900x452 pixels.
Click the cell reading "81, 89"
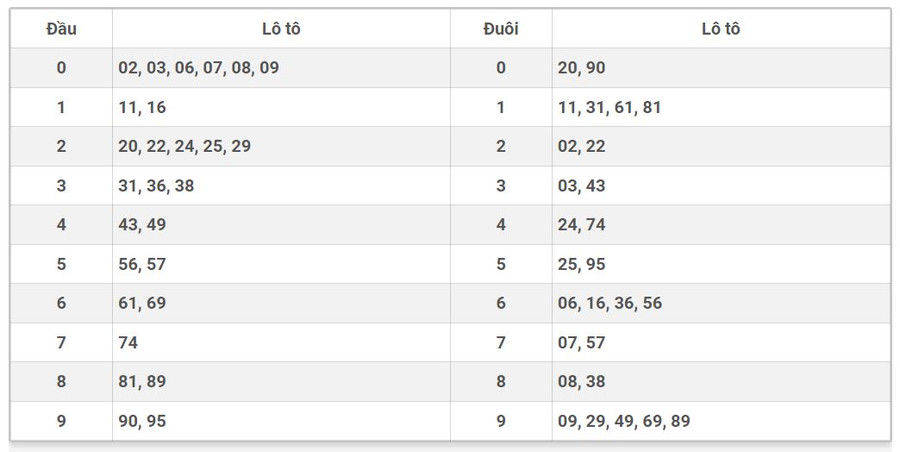pos(142,381)
